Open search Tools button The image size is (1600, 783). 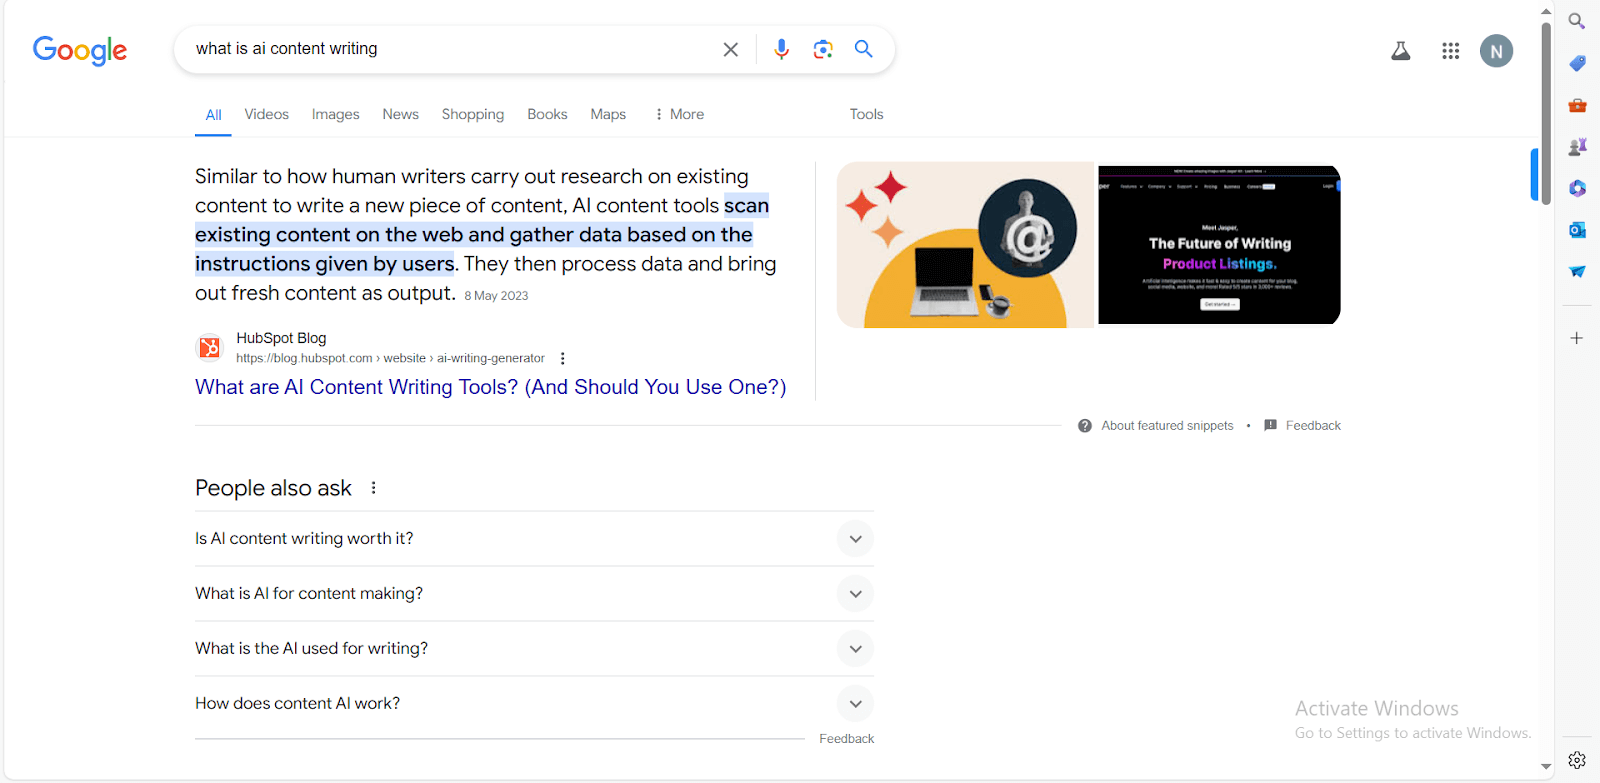tap(866, 114)
